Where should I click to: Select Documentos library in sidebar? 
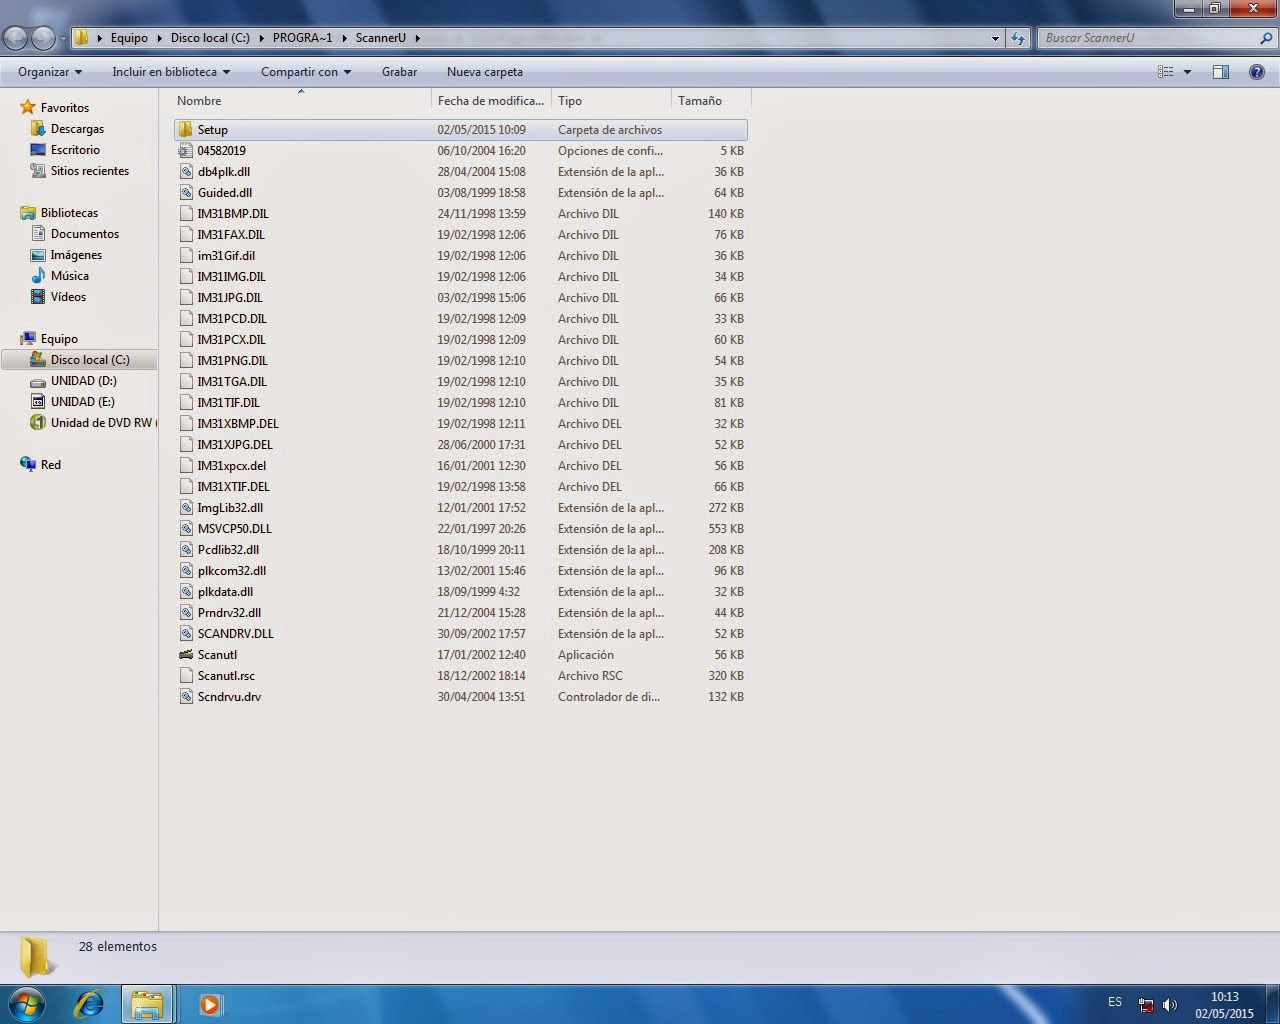(85, 234)
